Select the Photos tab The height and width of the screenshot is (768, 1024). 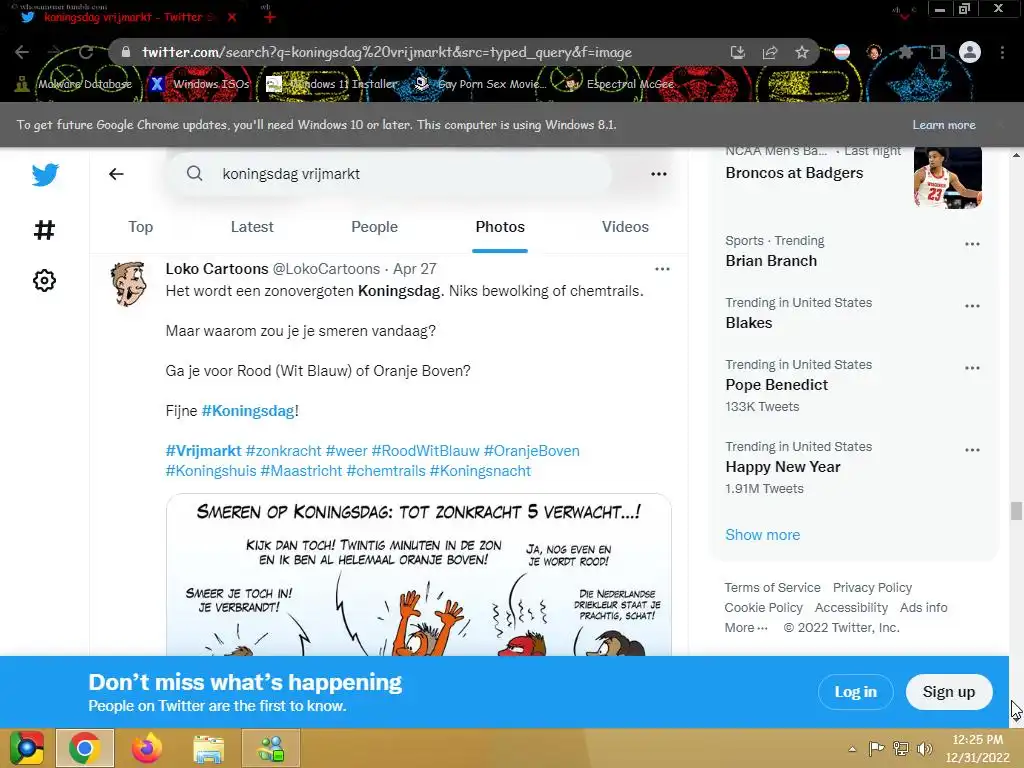(500, 227)
